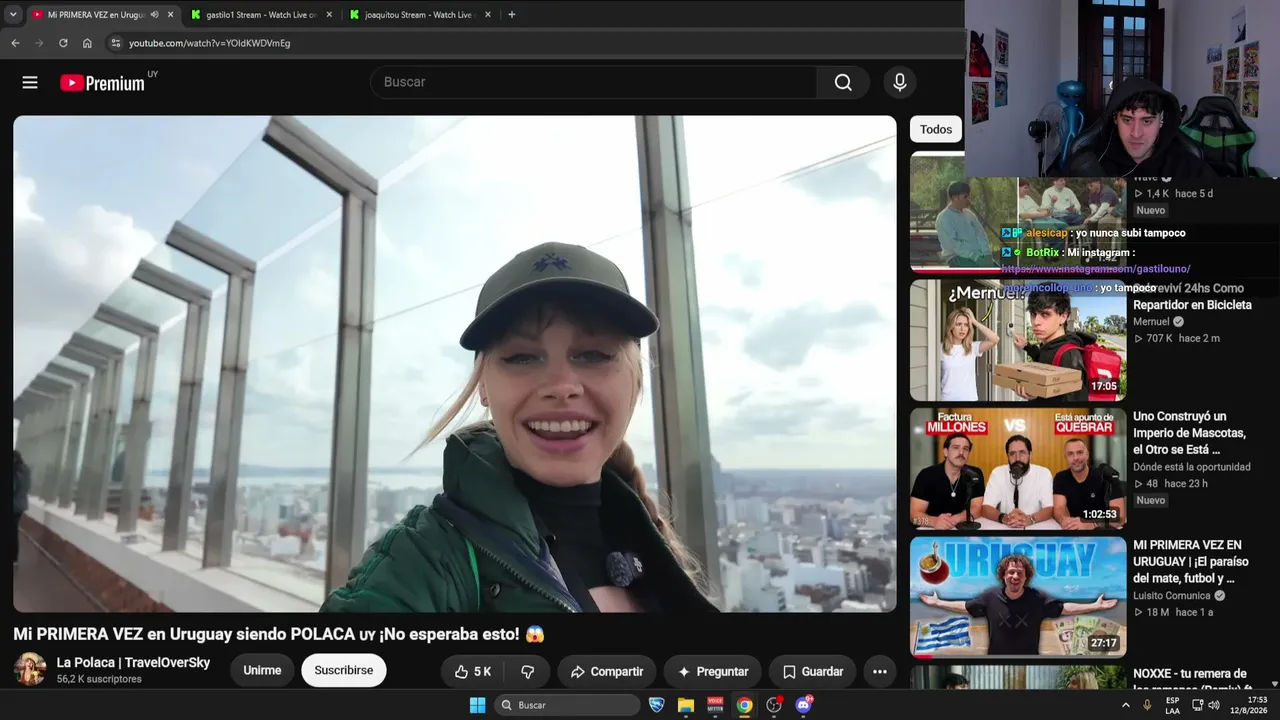Click the Windows taskbar Buscar box
Screen dimensions: 1280x720
(567, 705)
